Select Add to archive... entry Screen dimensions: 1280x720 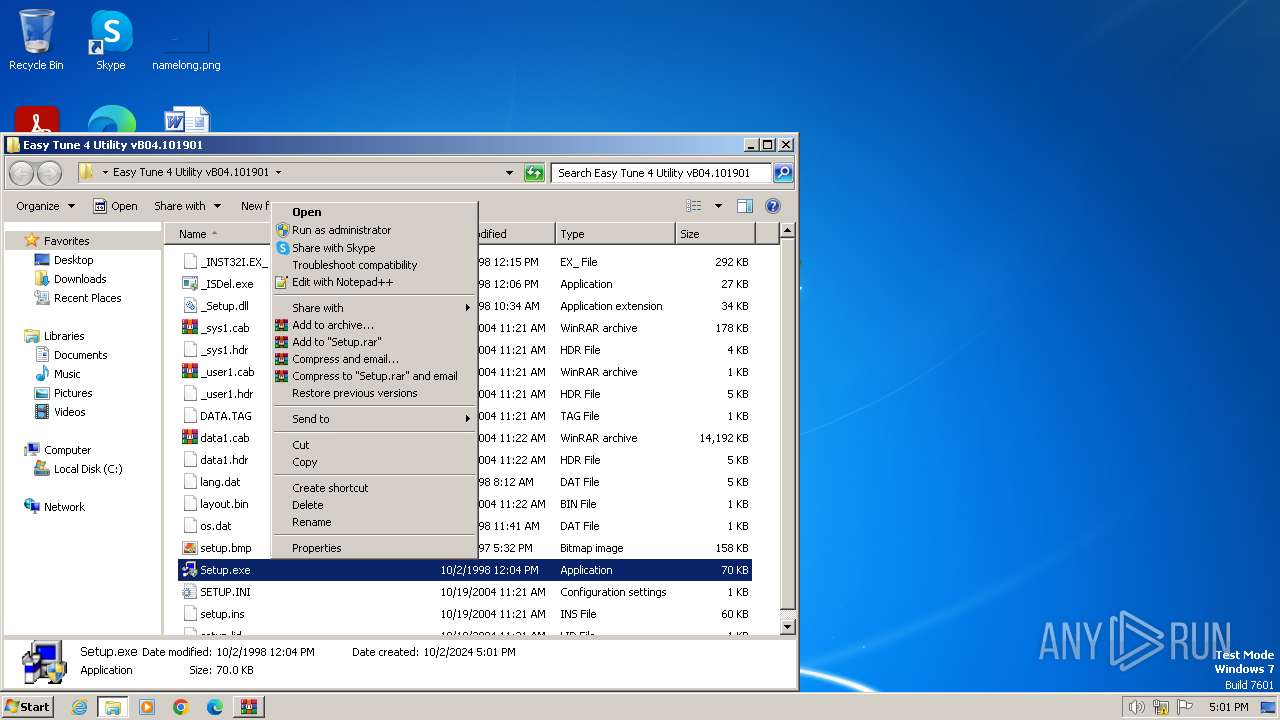tap(375, 325)
